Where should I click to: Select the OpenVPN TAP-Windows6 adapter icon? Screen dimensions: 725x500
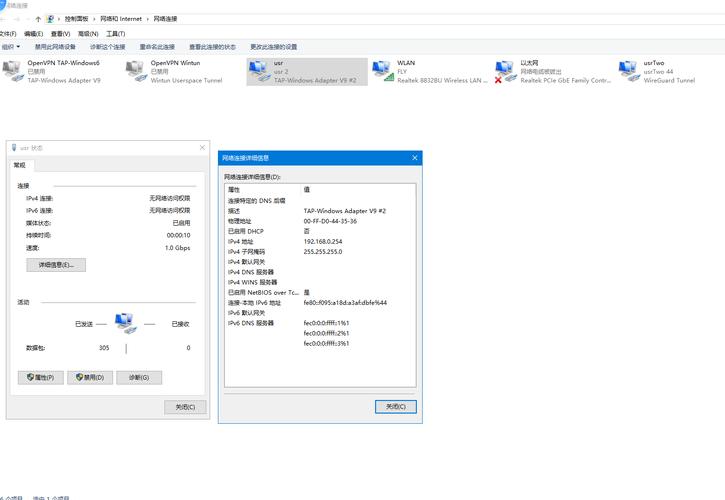(x=13, y=71)
